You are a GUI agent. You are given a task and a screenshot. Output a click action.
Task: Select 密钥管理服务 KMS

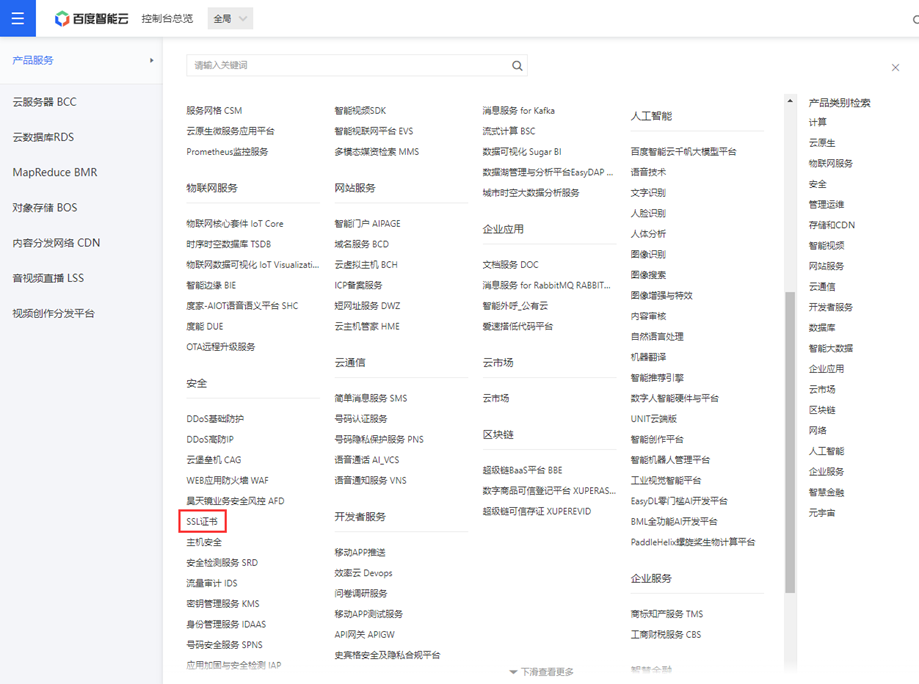pos(223,604)
